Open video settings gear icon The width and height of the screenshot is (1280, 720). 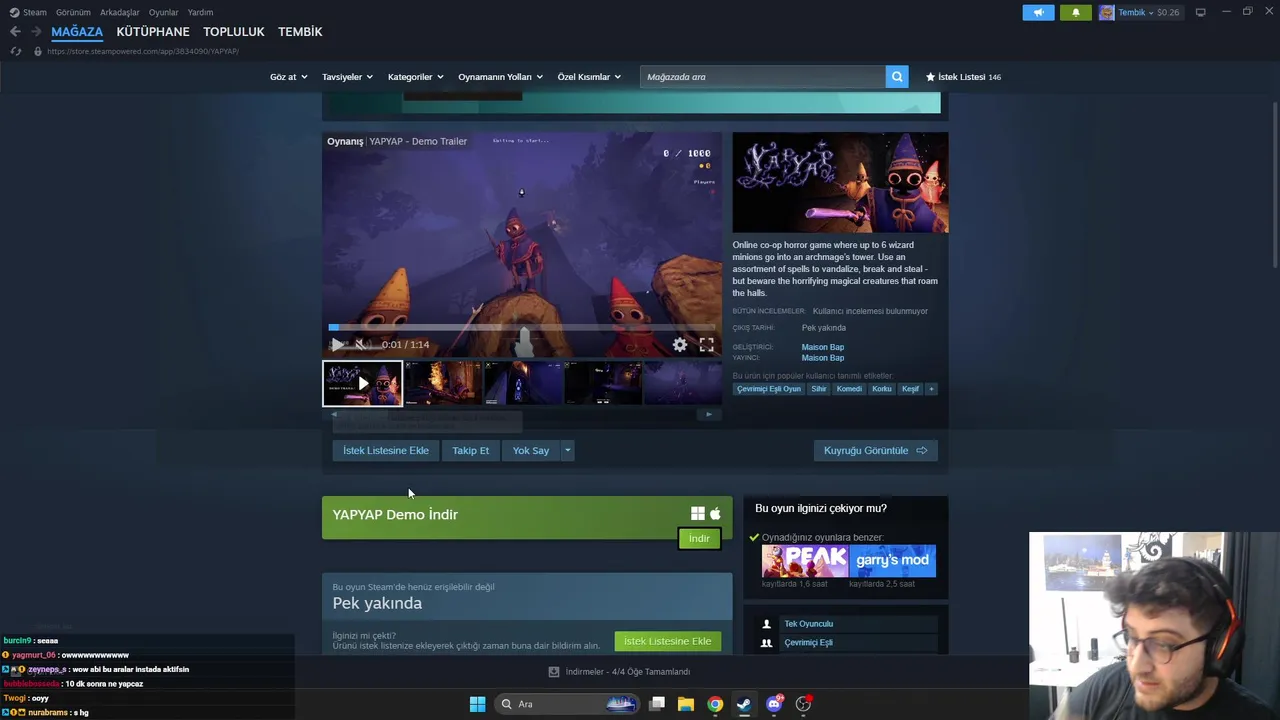(680, 345)
